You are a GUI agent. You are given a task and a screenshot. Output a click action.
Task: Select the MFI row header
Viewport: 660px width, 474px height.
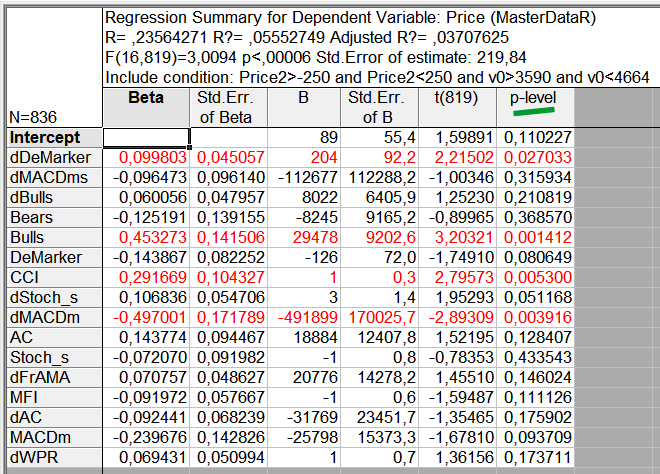[54, 397]
